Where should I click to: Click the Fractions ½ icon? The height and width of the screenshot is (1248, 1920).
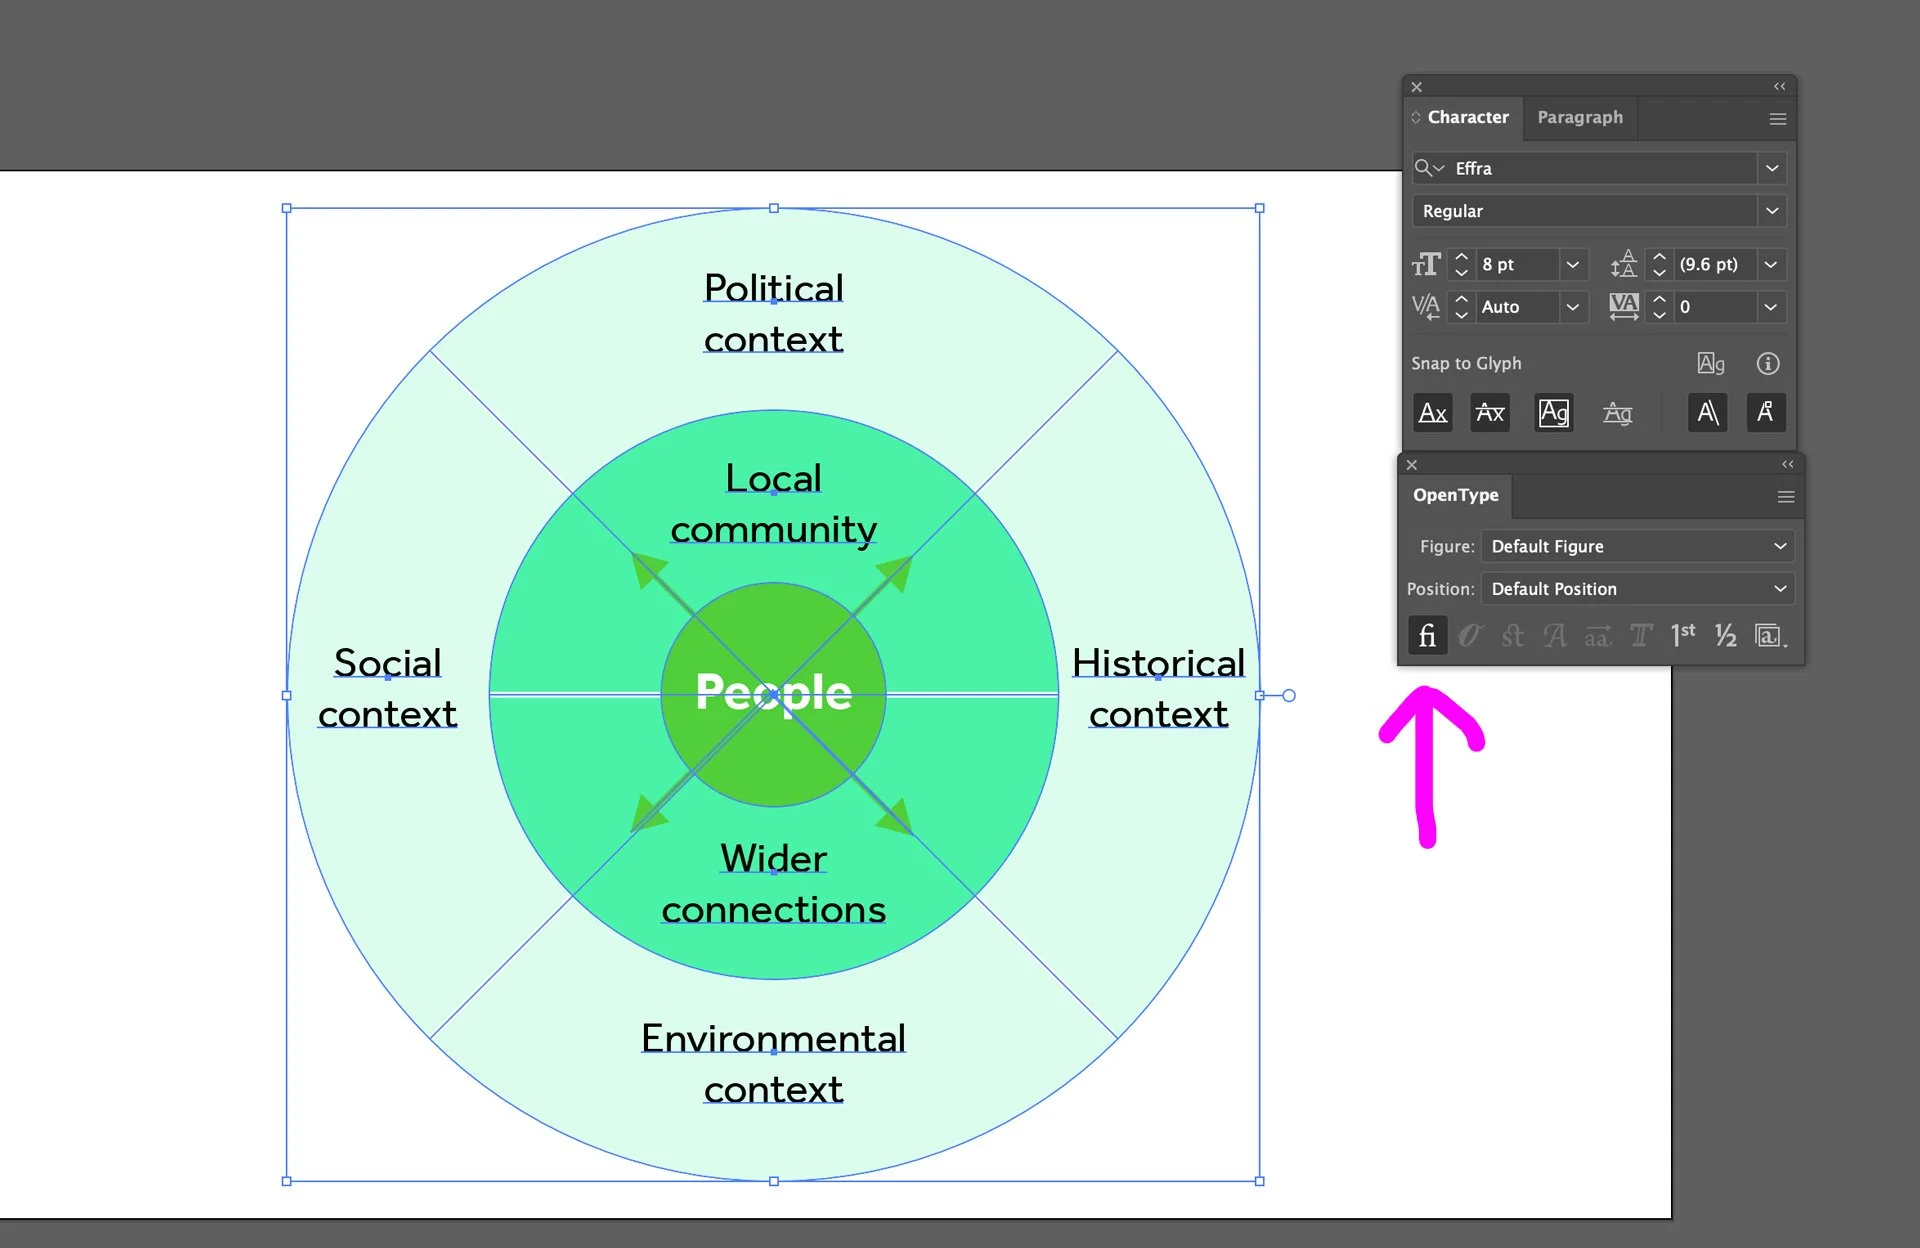tap(1726, 636)
